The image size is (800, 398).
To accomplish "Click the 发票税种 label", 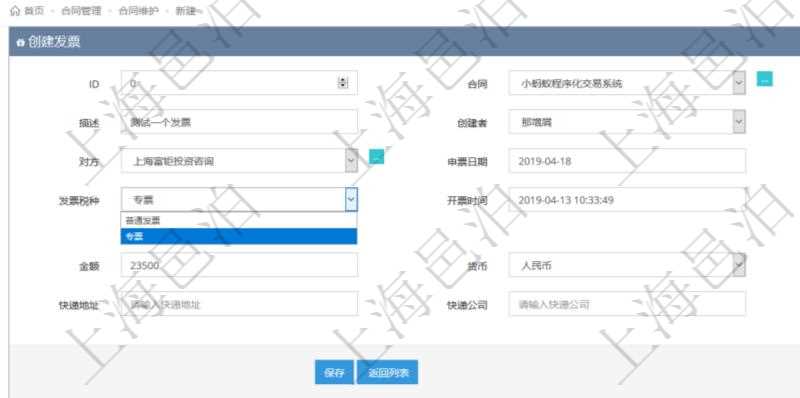I will coord(79,201).
